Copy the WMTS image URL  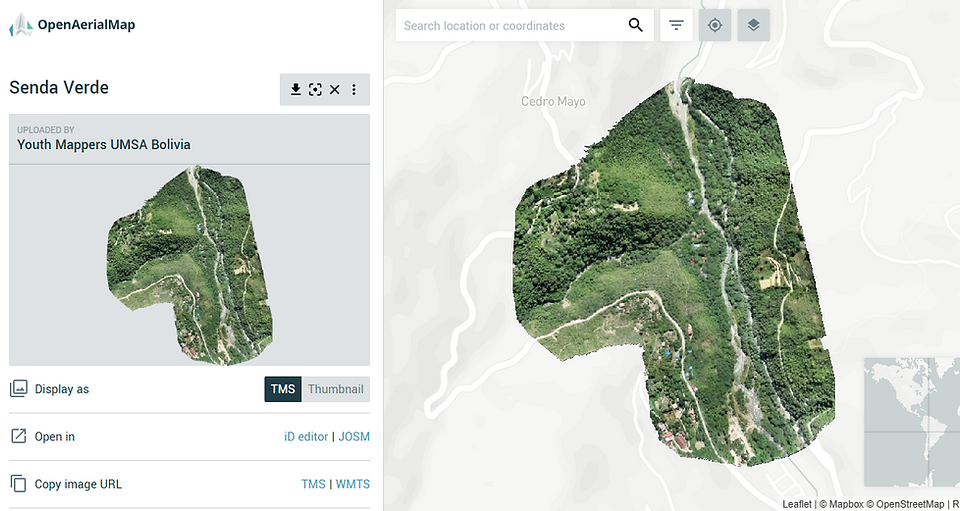coord(353,484)
